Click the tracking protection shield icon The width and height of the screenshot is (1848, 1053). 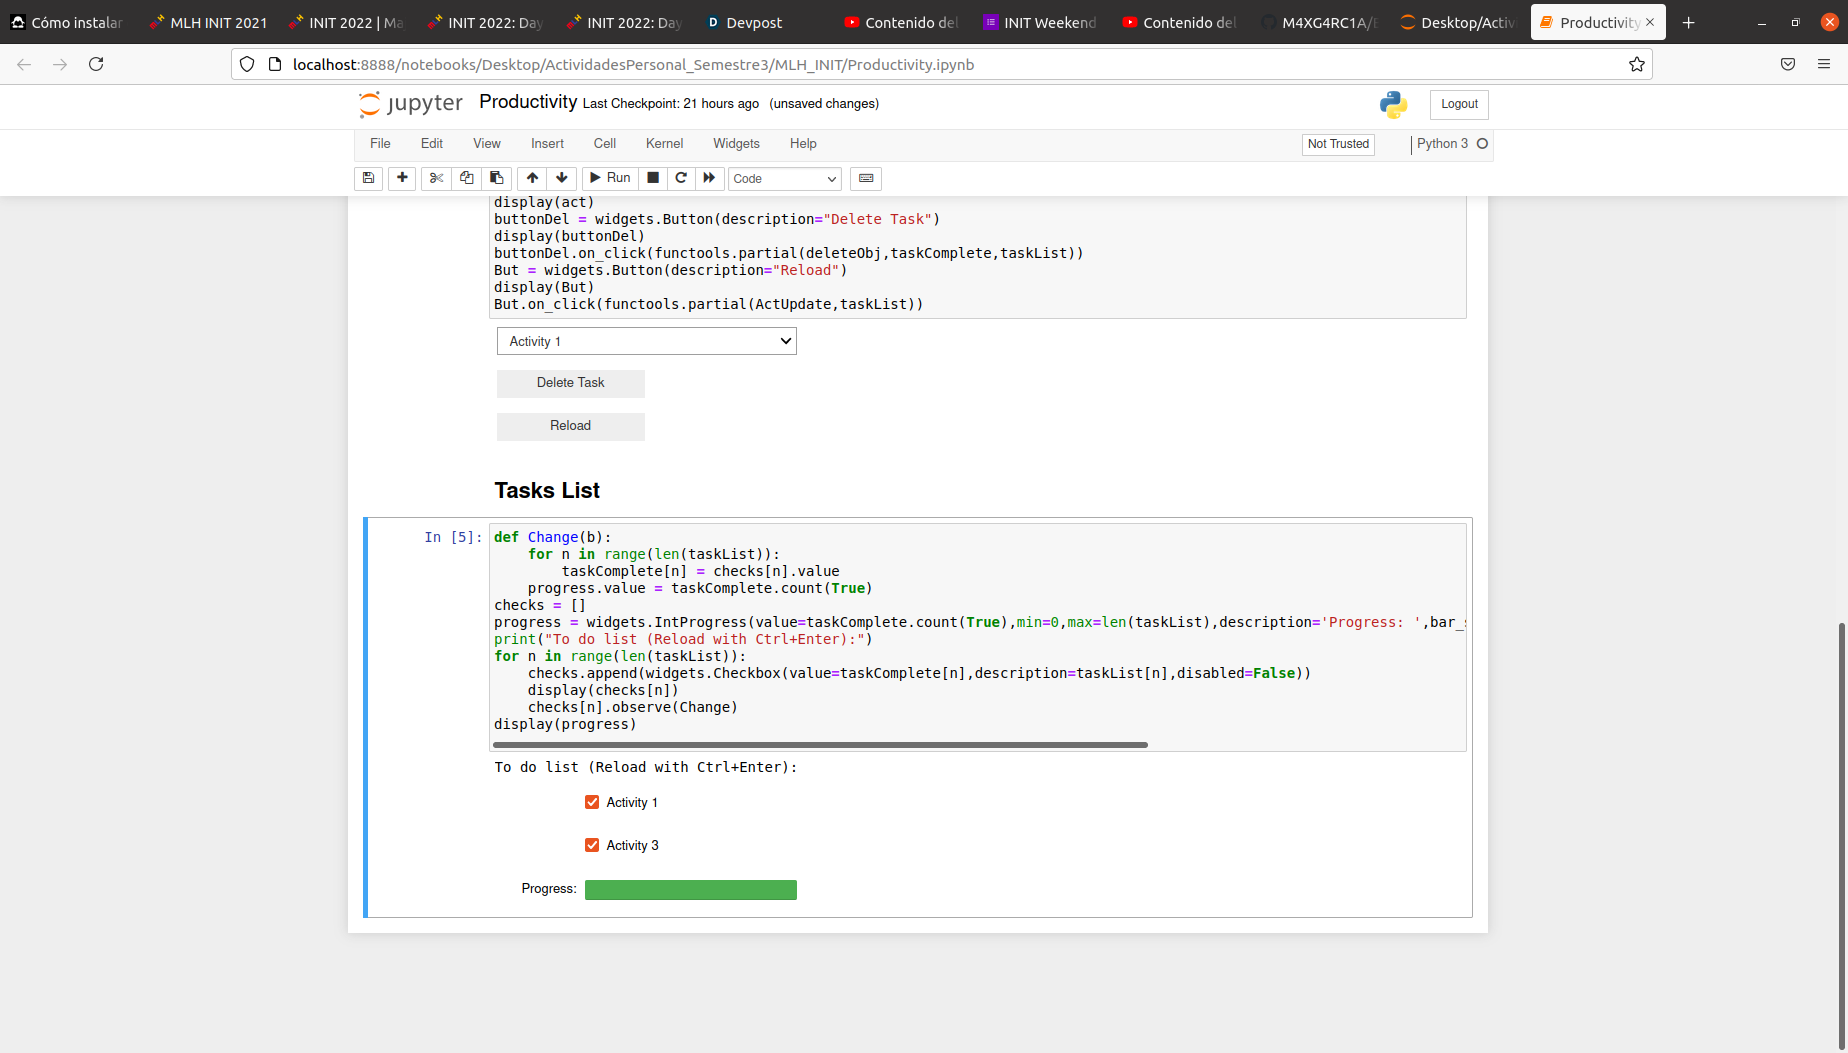pos(247,64)
